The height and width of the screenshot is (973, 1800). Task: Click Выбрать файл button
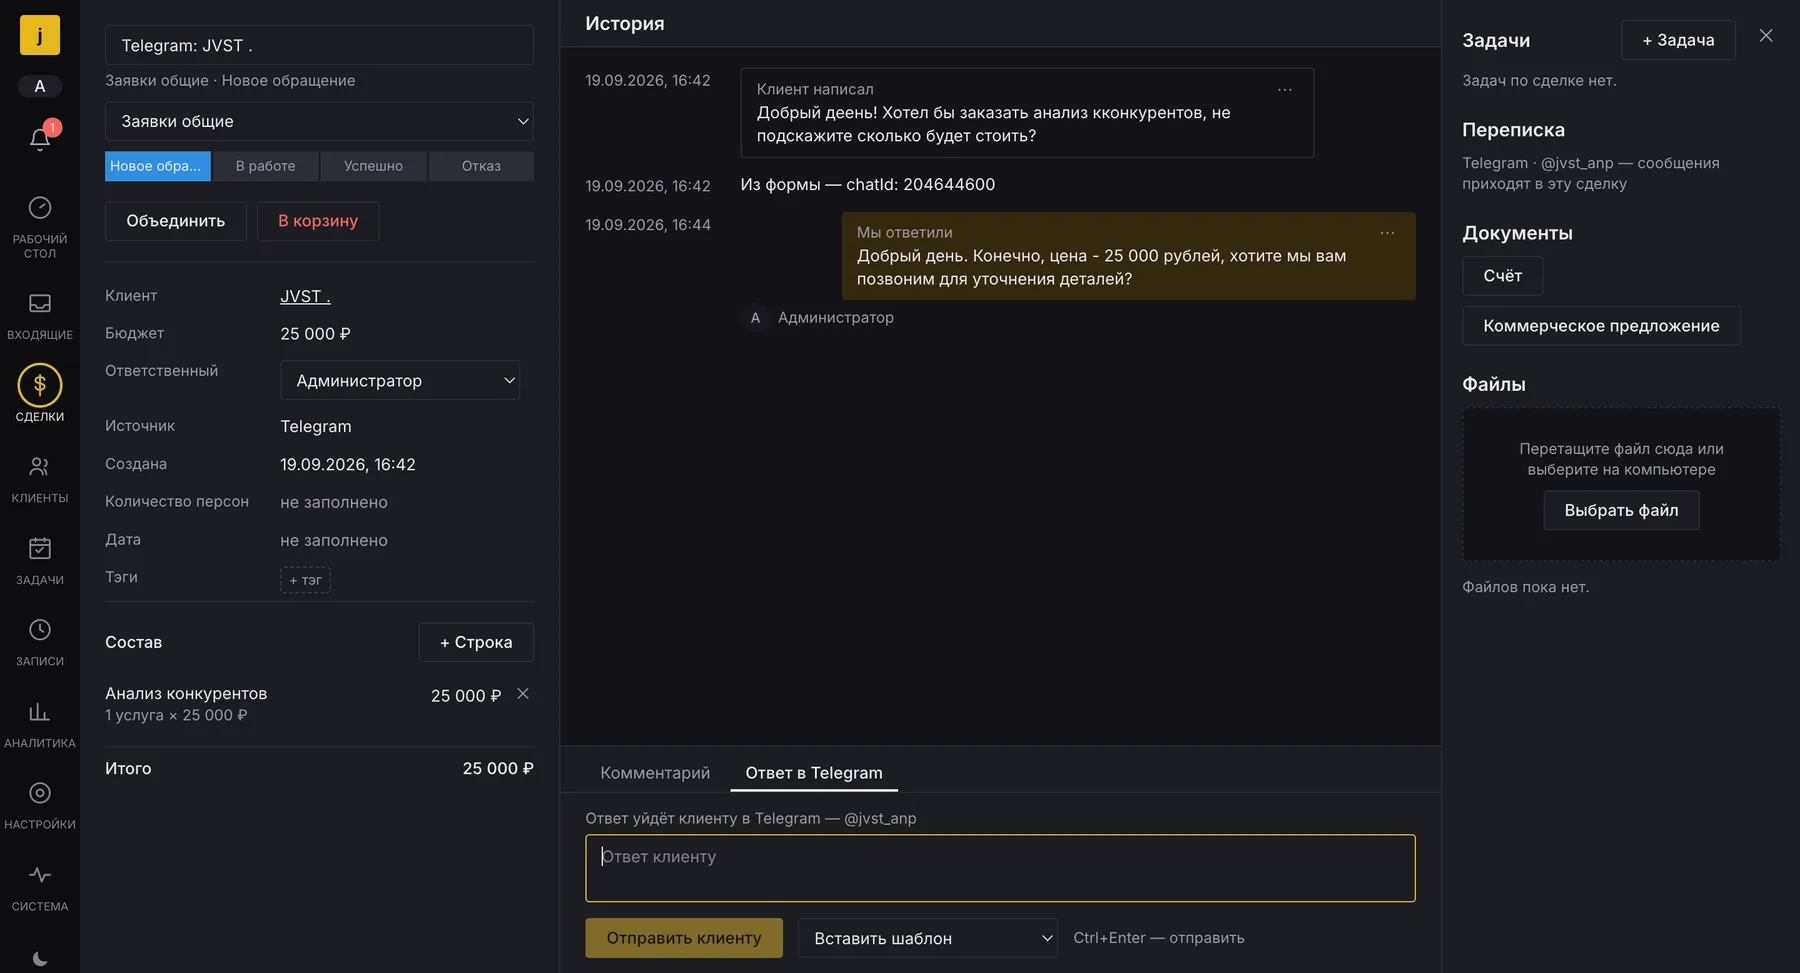pos(1621,510)
